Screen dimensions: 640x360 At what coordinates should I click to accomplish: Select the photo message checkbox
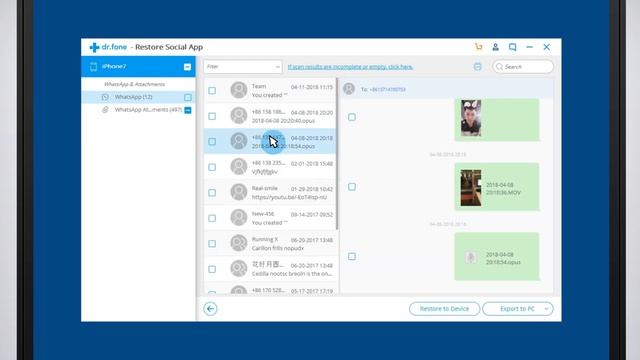pyautogui.click(x=352, y=117)
